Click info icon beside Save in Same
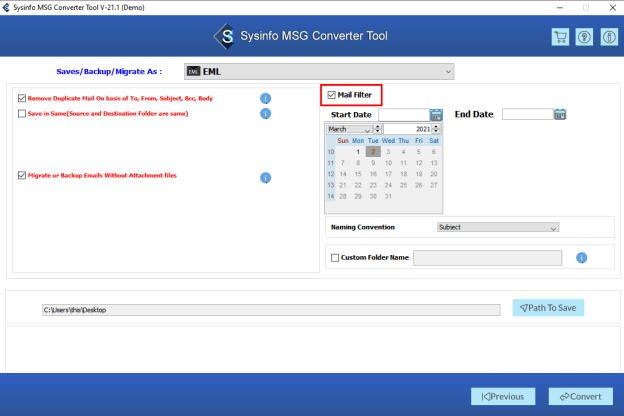Screen dimensions: 624x416 265,114
